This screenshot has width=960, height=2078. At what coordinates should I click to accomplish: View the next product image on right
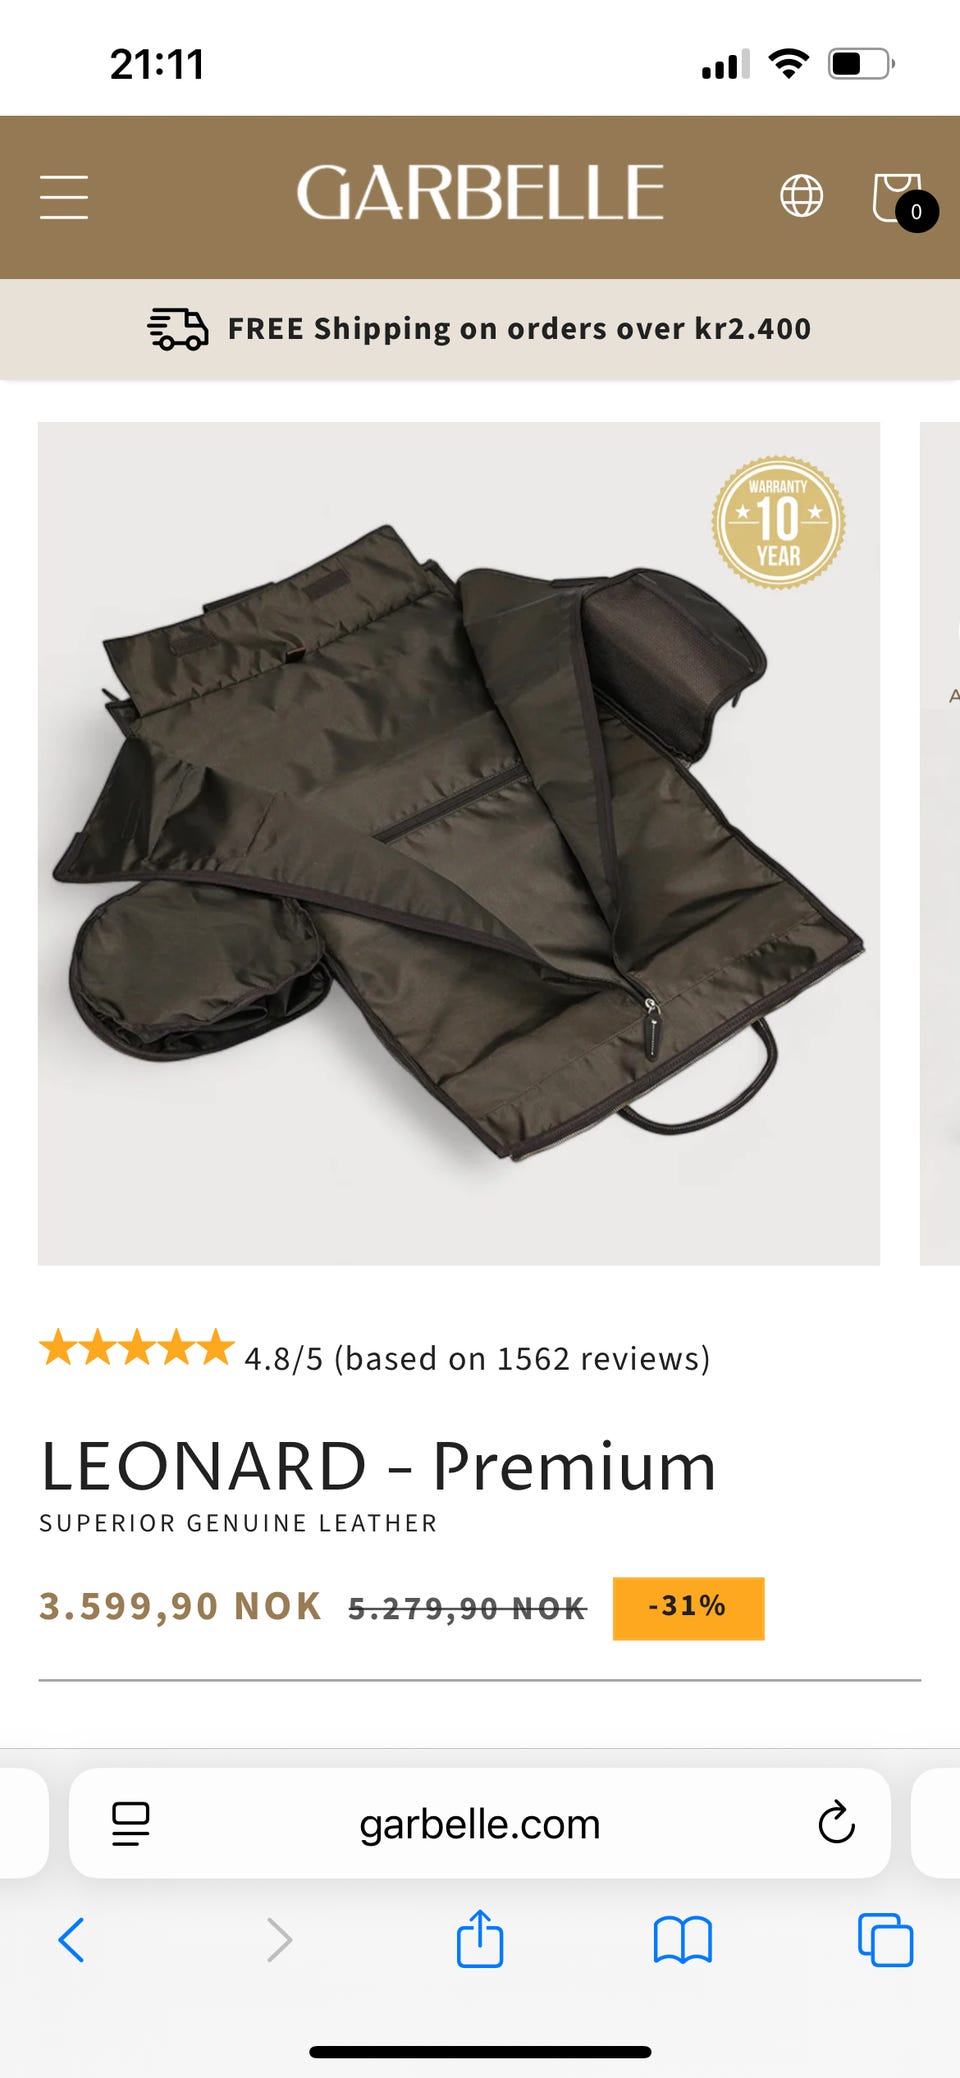pyautogui.click(x=940, y=843)
